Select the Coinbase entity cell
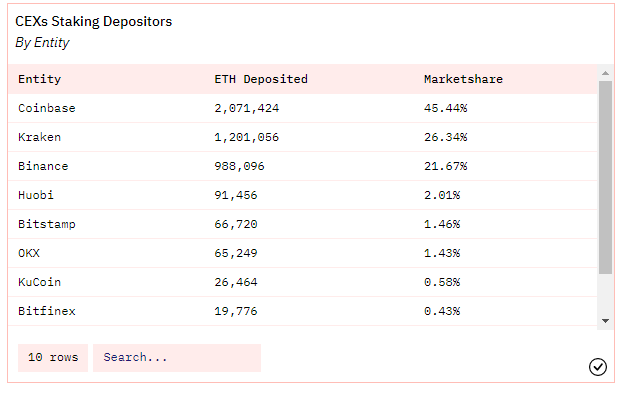 [x=47, y=108]
